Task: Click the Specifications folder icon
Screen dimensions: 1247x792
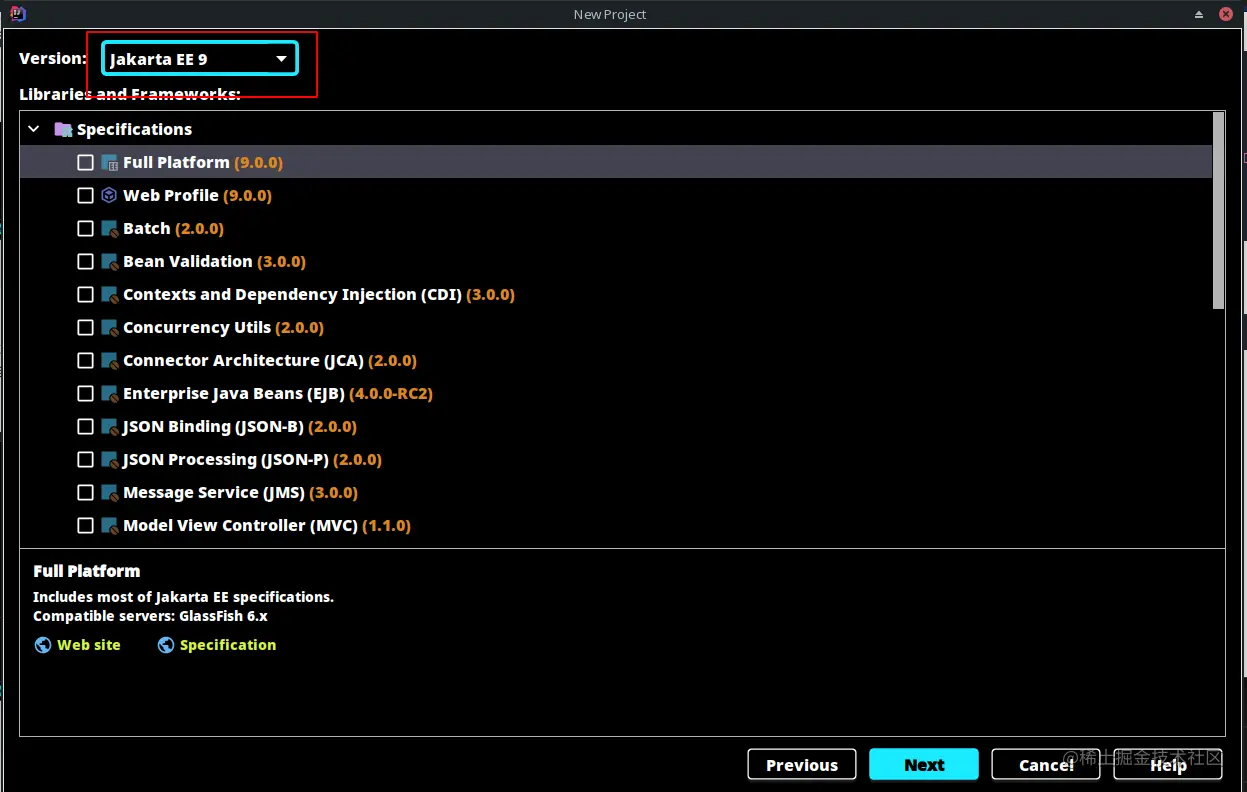Action: [x=63, y=129]
